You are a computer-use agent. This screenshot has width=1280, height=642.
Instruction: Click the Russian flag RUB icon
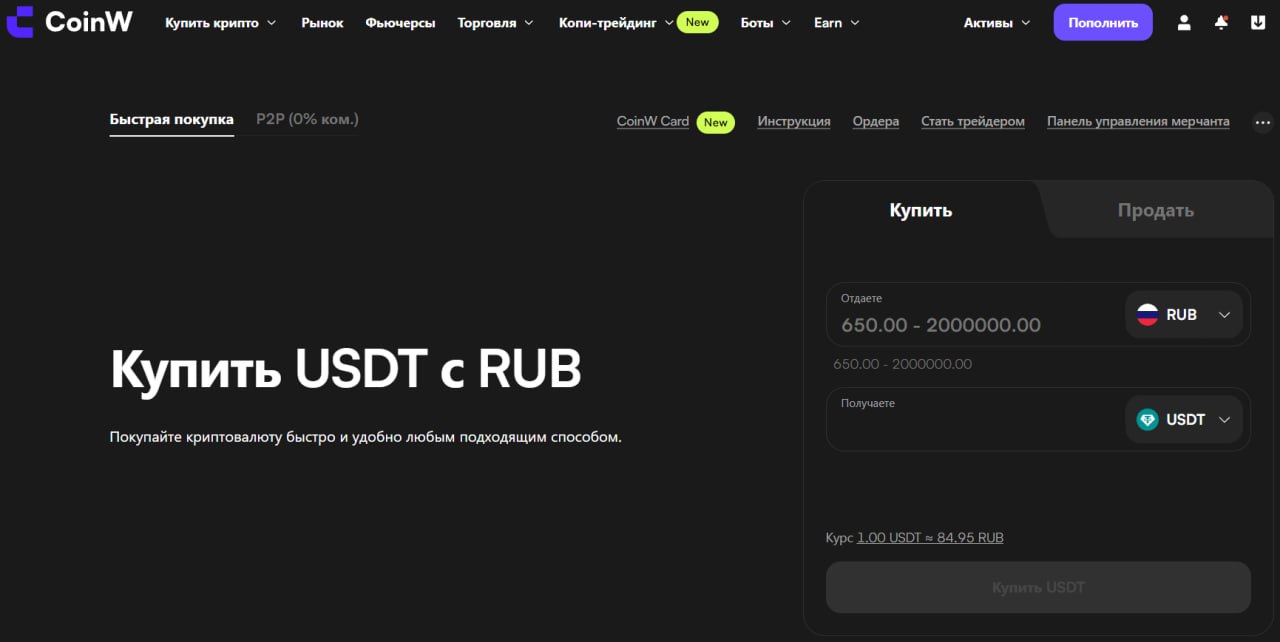click(1147, 315)
